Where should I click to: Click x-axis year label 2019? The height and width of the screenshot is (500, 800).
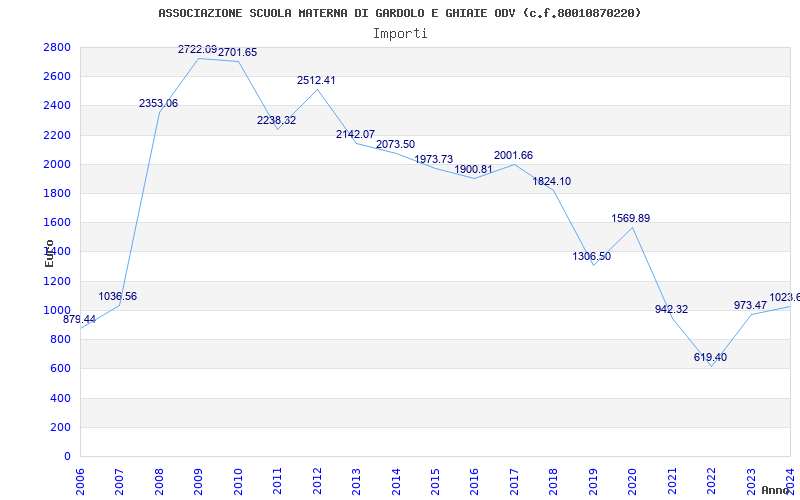593,482
